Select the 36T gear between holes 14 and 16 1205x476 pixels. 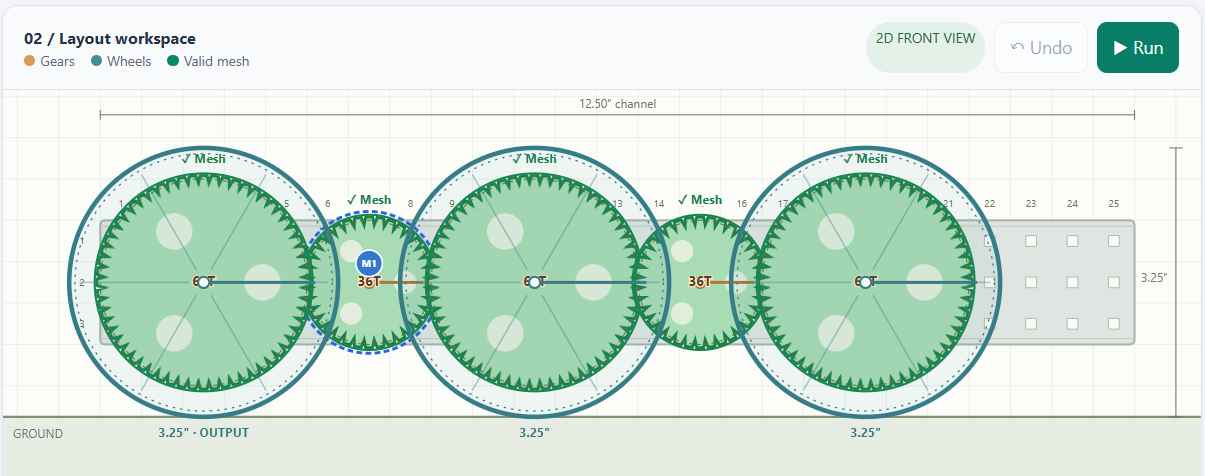(700, 283)
